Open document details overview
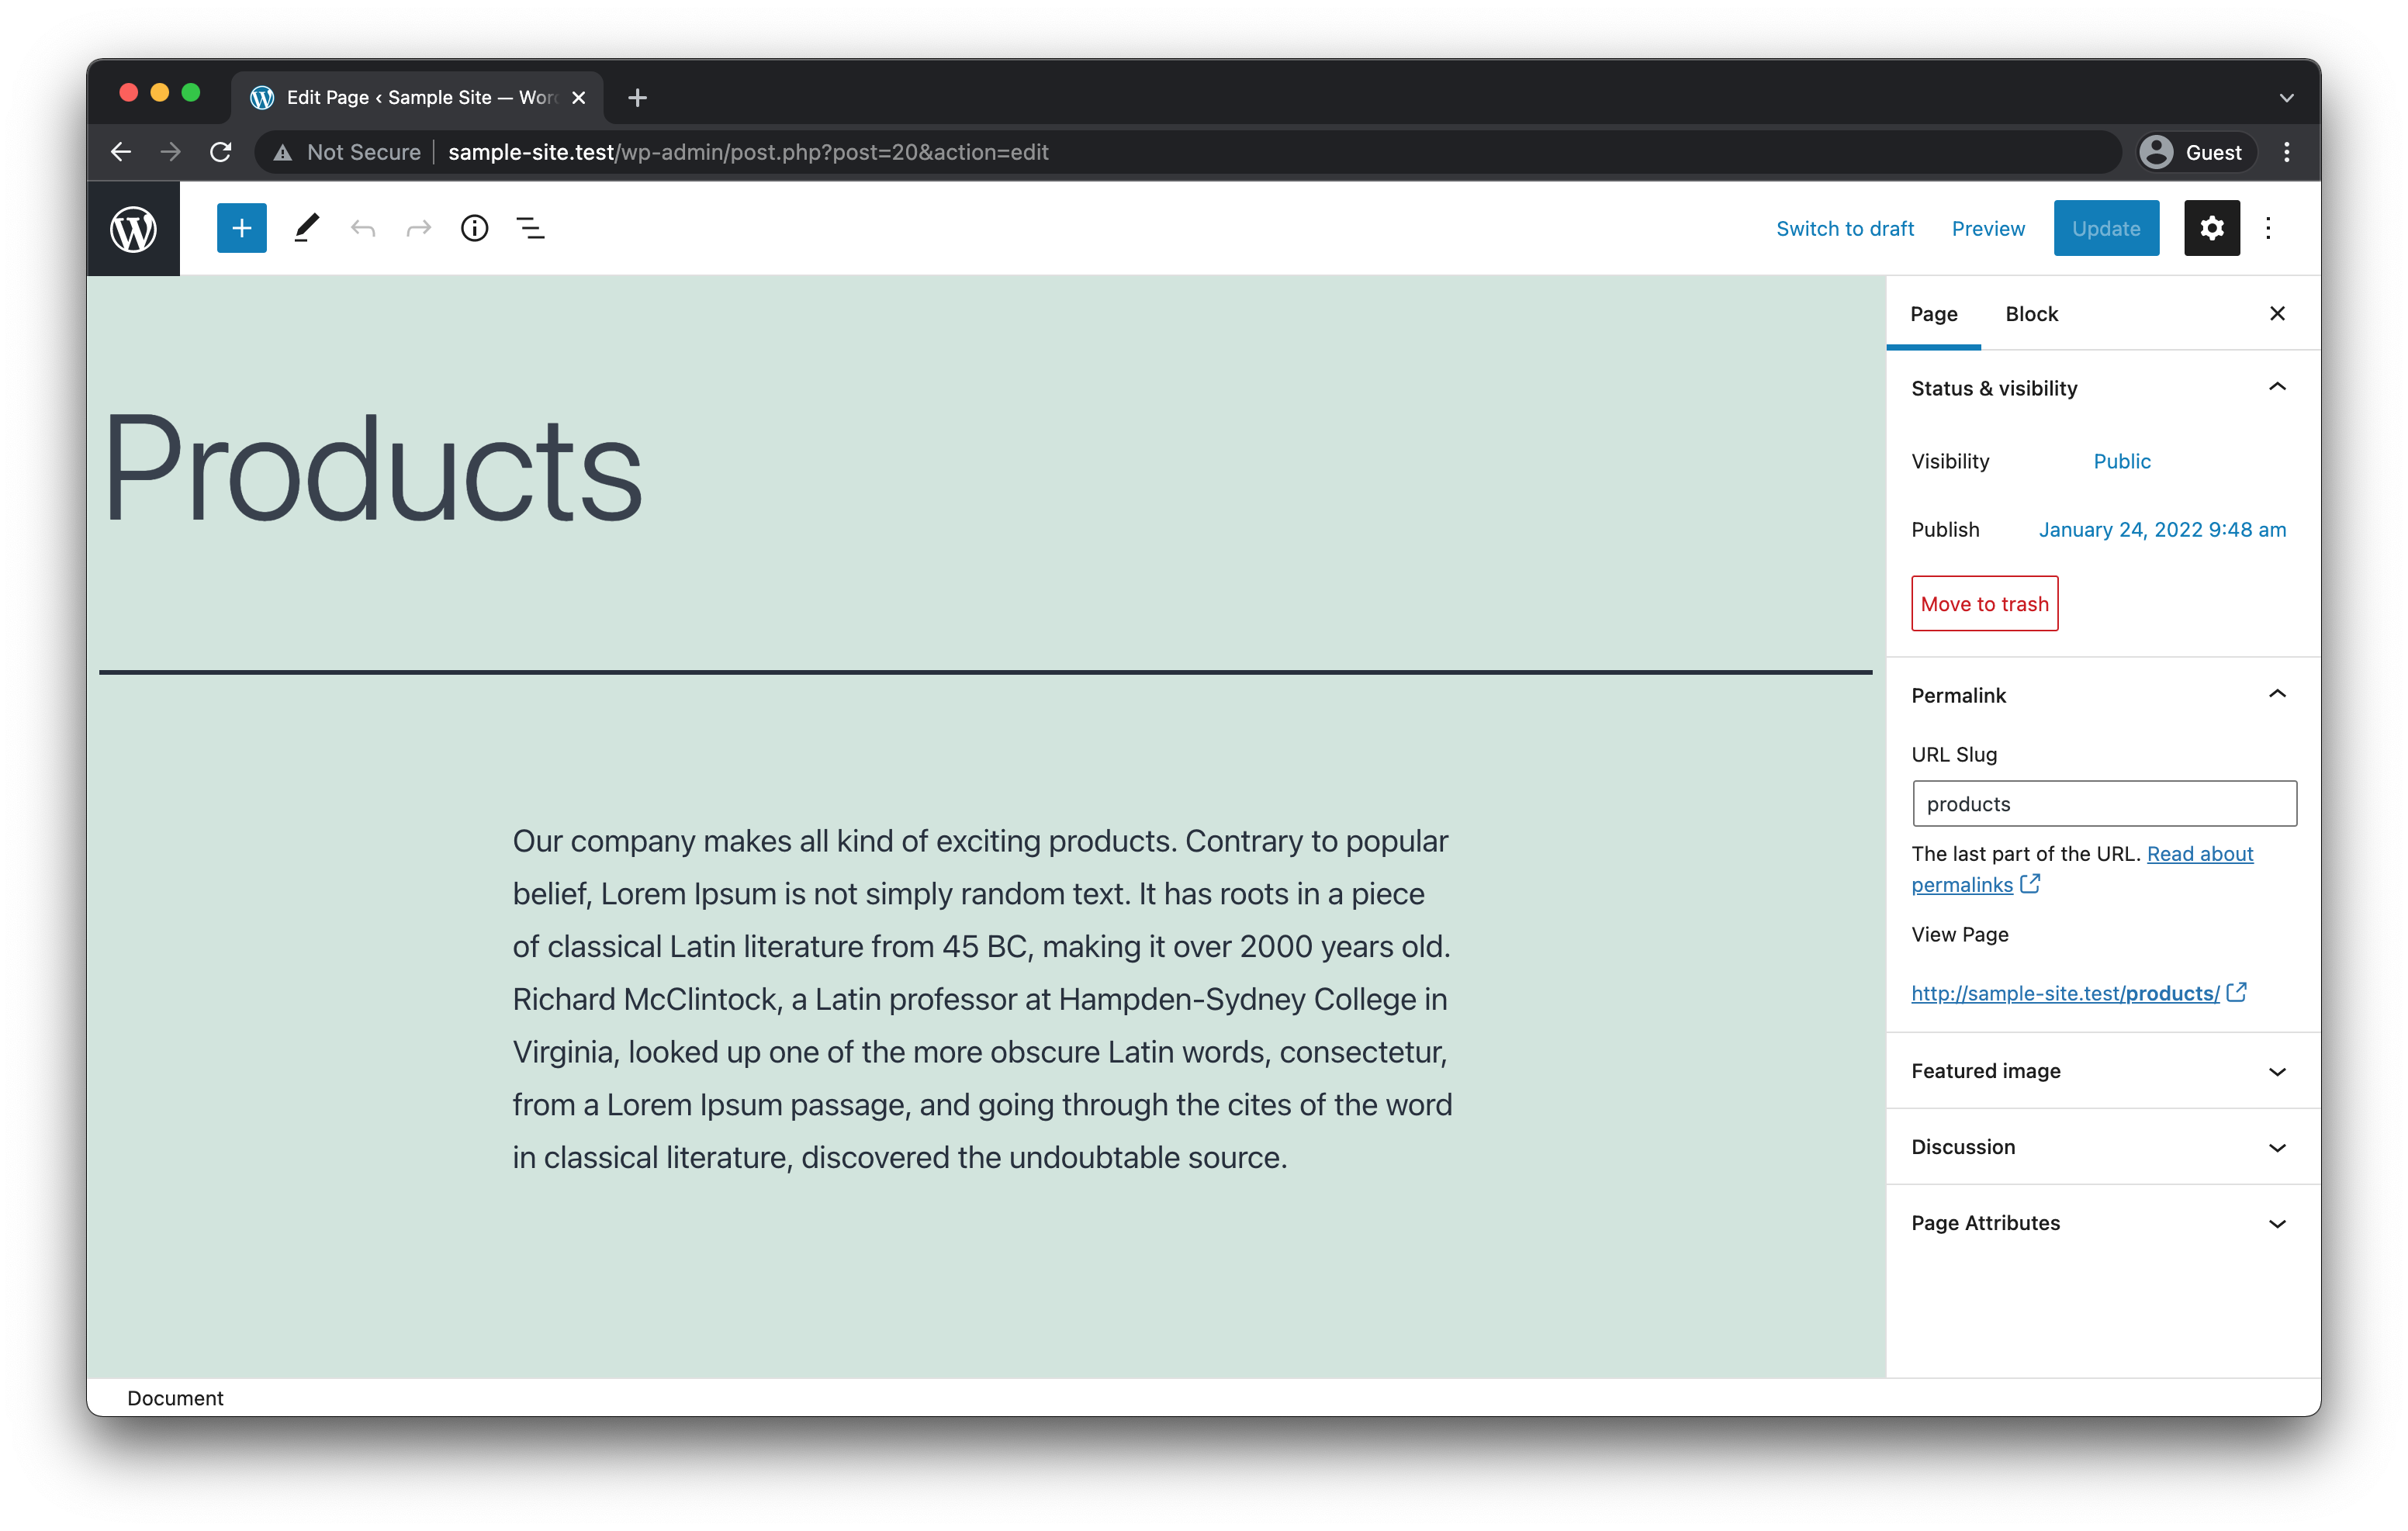Screen dimensions: 2408x1531 coord(474,227)
